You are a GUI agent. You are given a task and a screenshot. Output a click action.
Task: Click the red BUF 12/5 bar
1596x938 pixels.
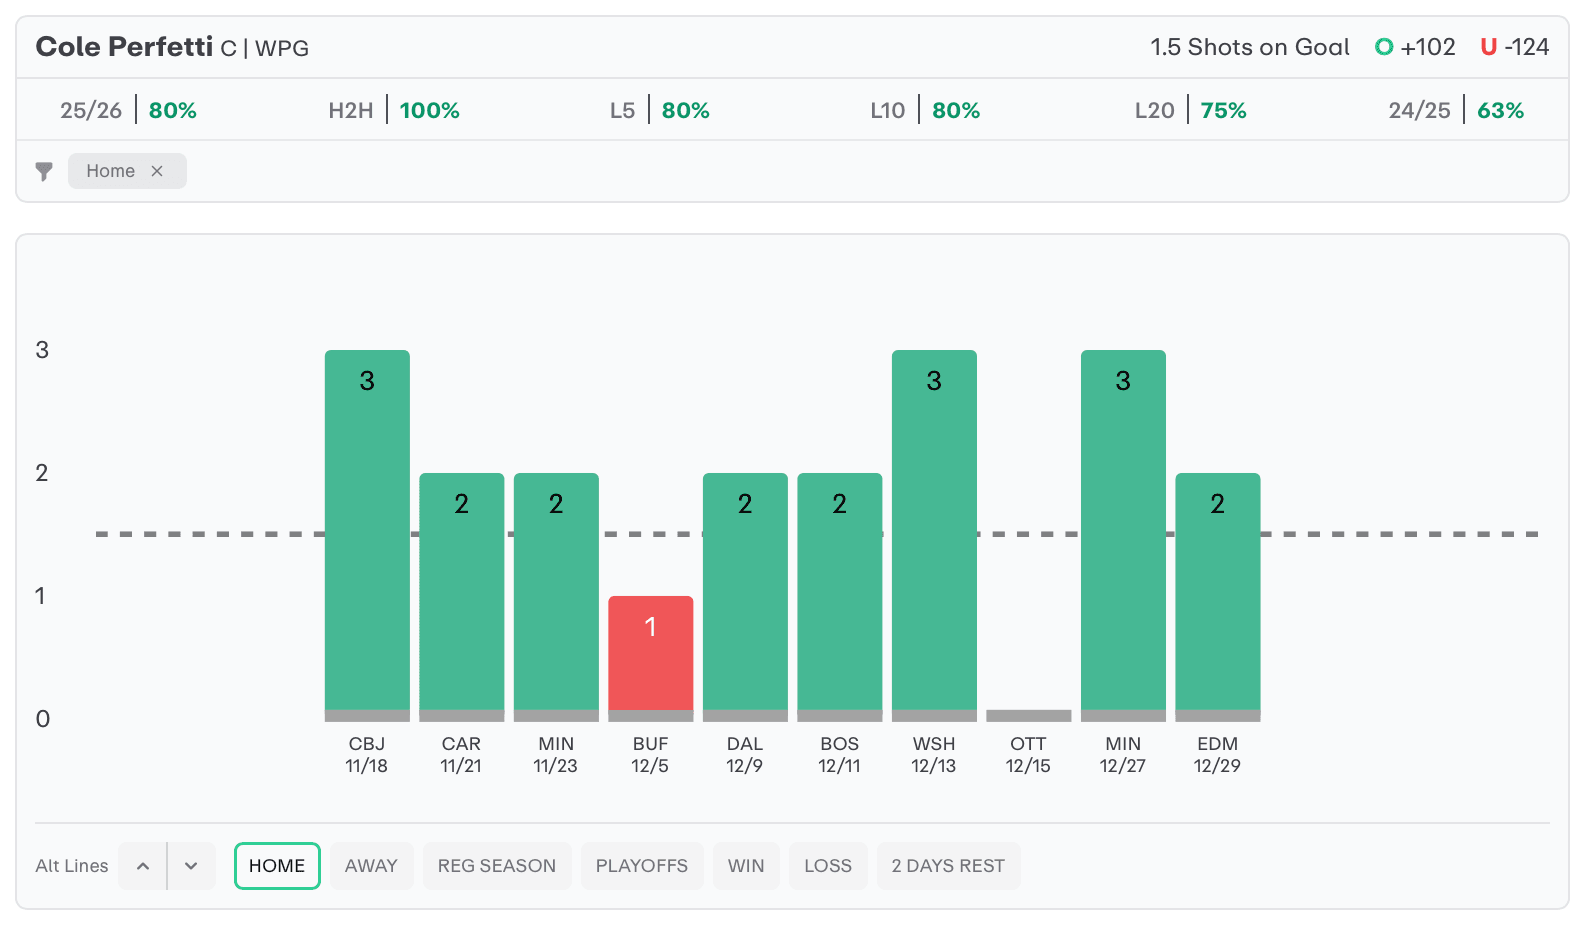[651, 655]
